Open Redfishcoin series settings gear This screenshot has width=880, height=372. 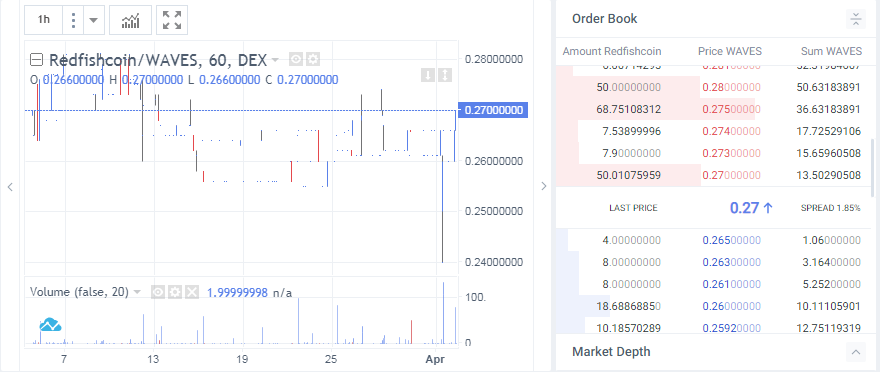(313, 59)
